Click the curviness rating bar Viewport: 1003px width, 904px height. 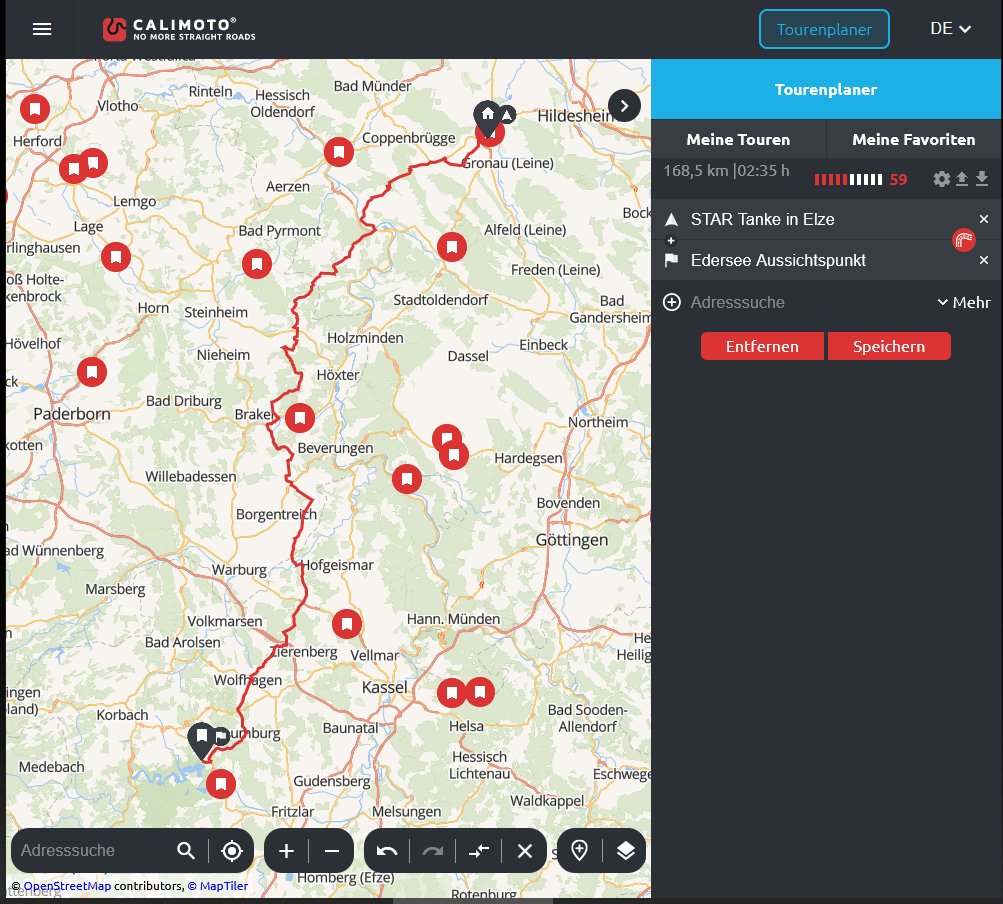(848, 180)
